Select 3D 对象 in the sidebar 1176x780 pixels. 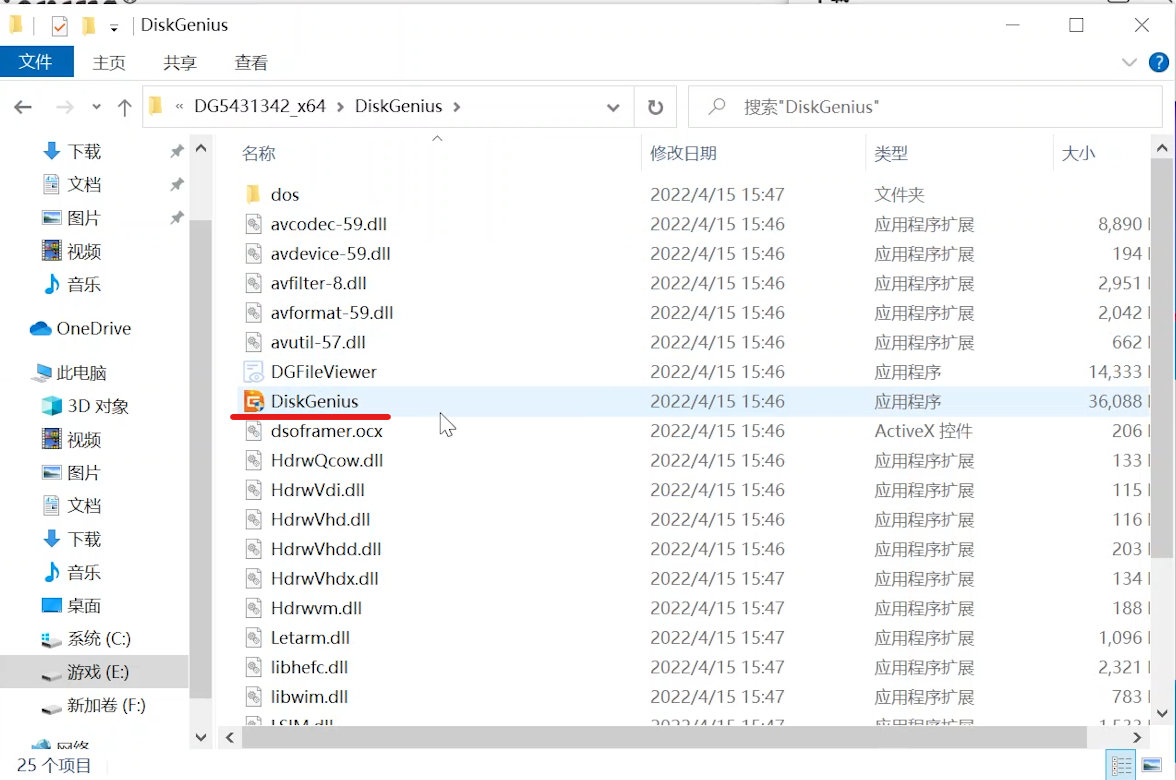click(x=85, y=406)
